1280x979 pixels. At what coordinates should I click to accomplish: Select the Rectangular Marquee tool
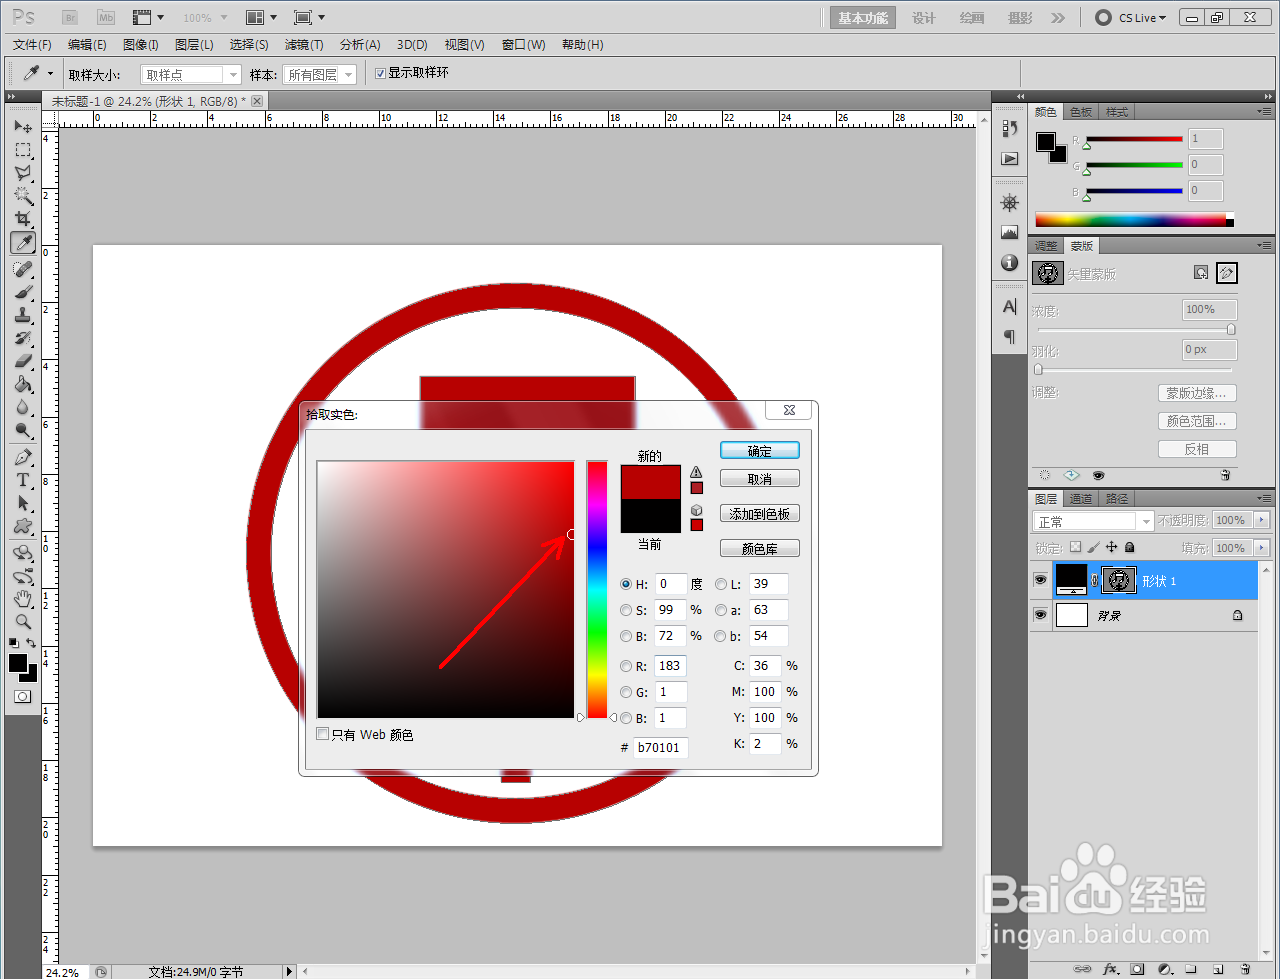tap(23, 150)
